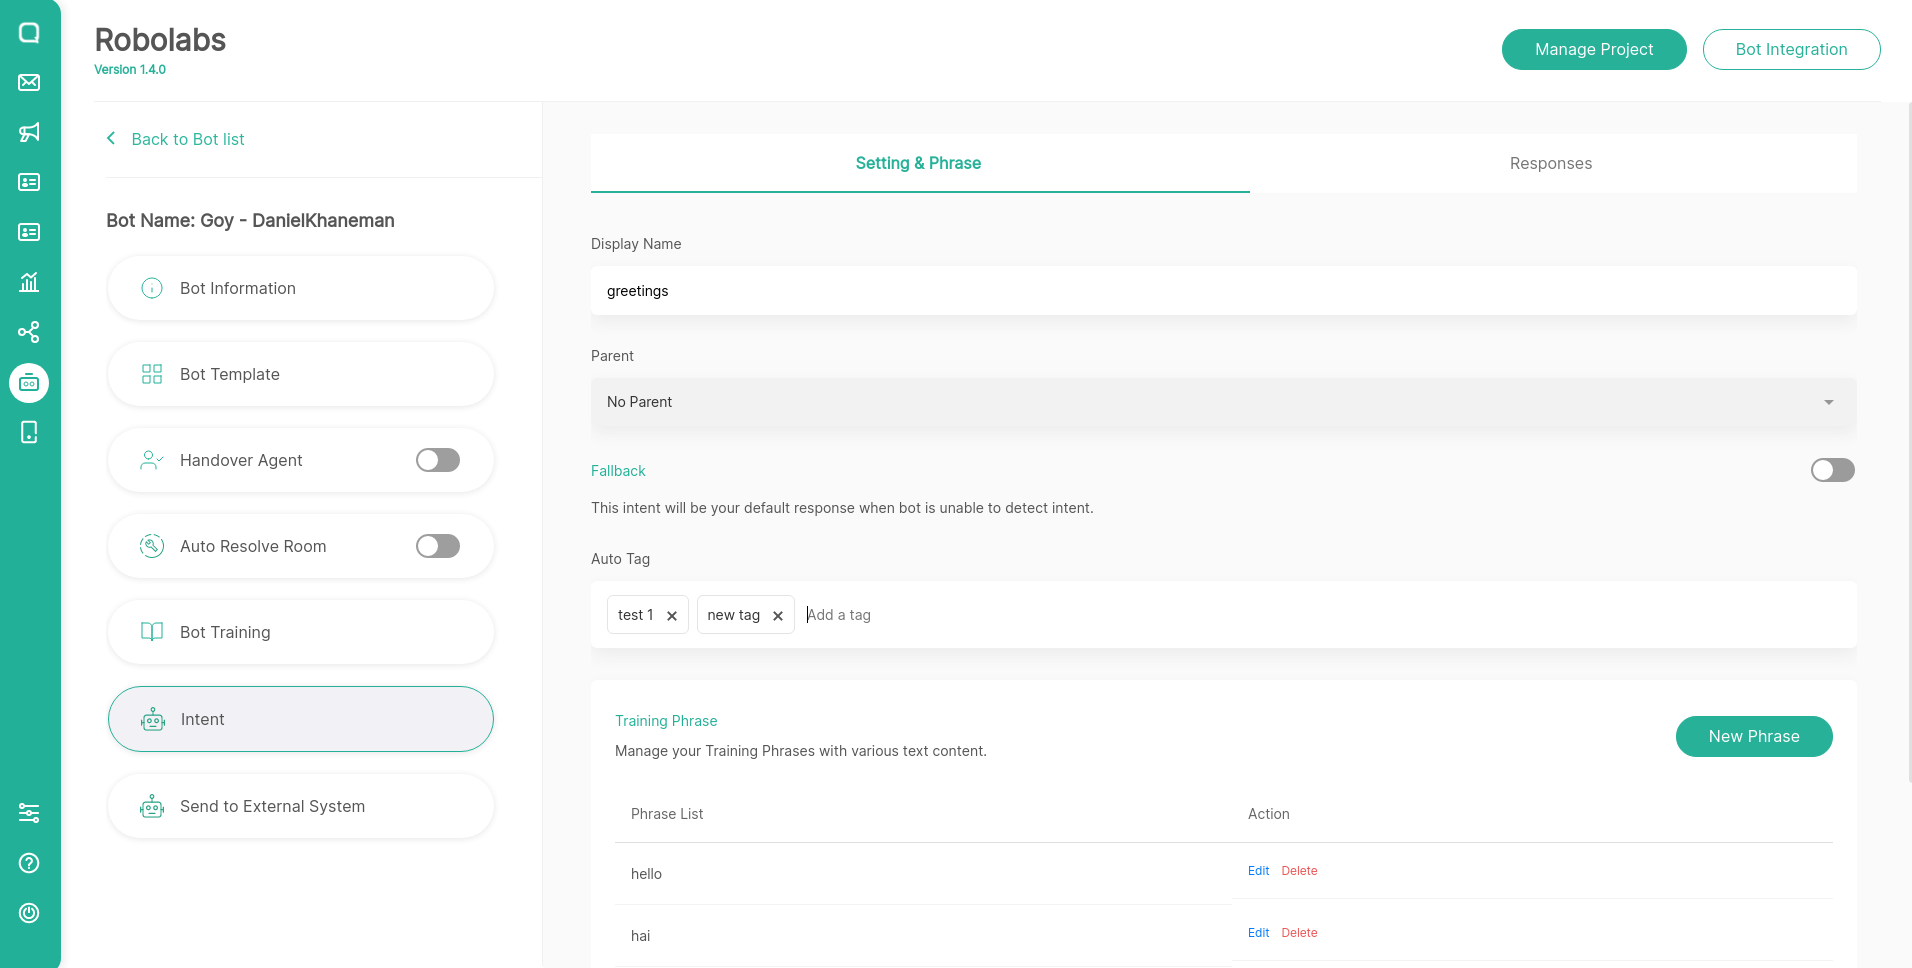Viewport: 1912px width, 968px height.
Task: Click the integration nodes sidebar icon
Action: pos(29,332)
